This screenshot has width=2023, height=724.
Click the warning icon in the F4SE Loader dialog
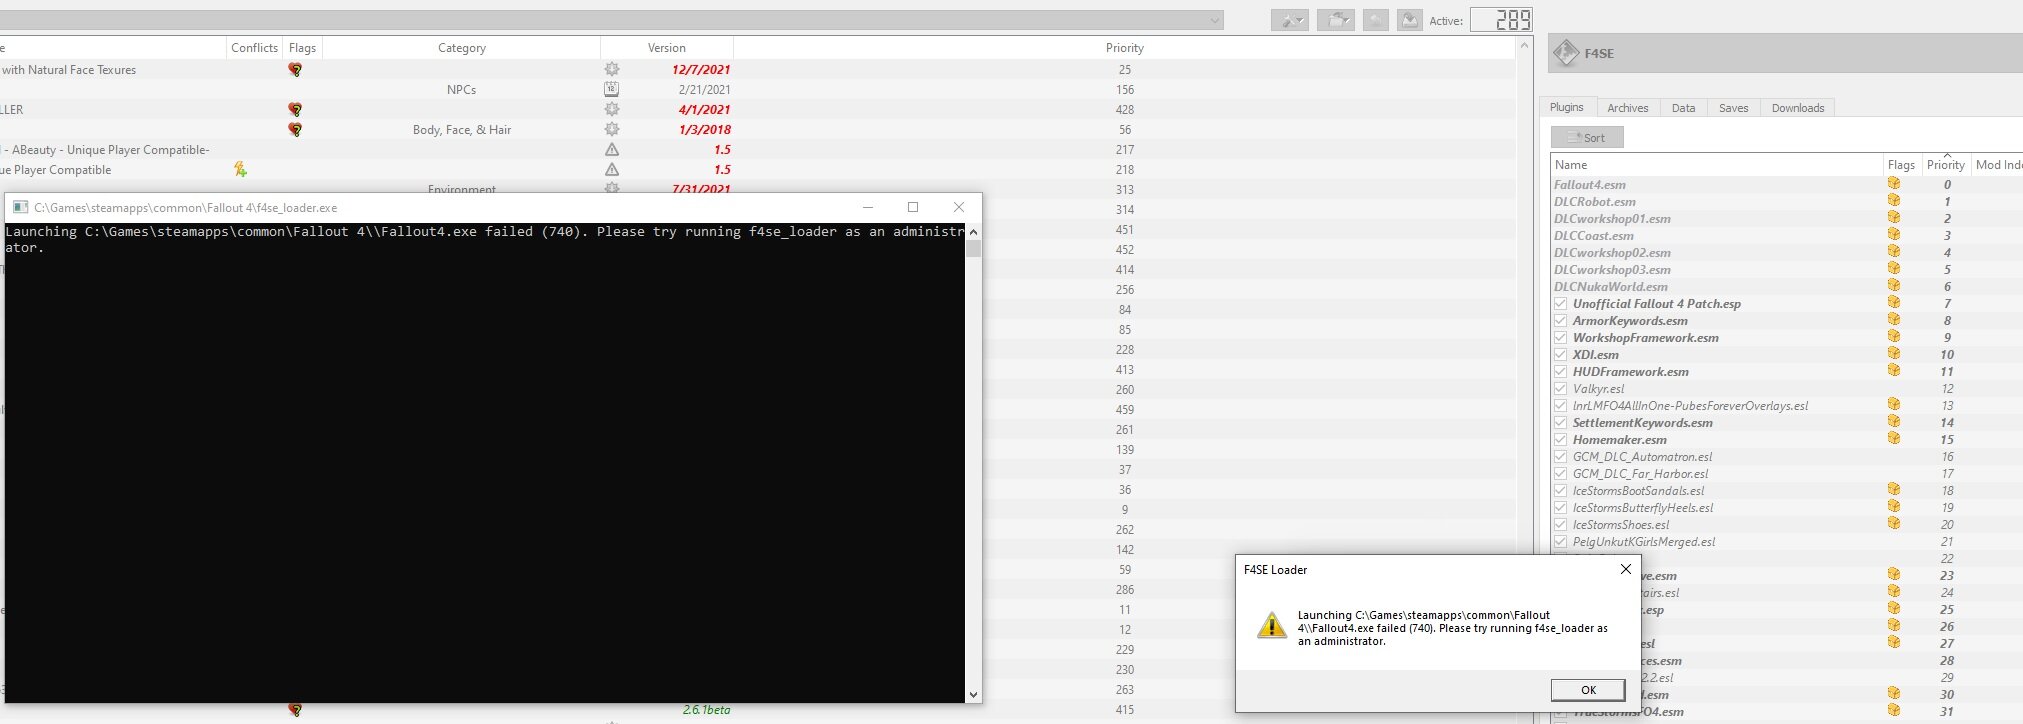coord(1271,626)
